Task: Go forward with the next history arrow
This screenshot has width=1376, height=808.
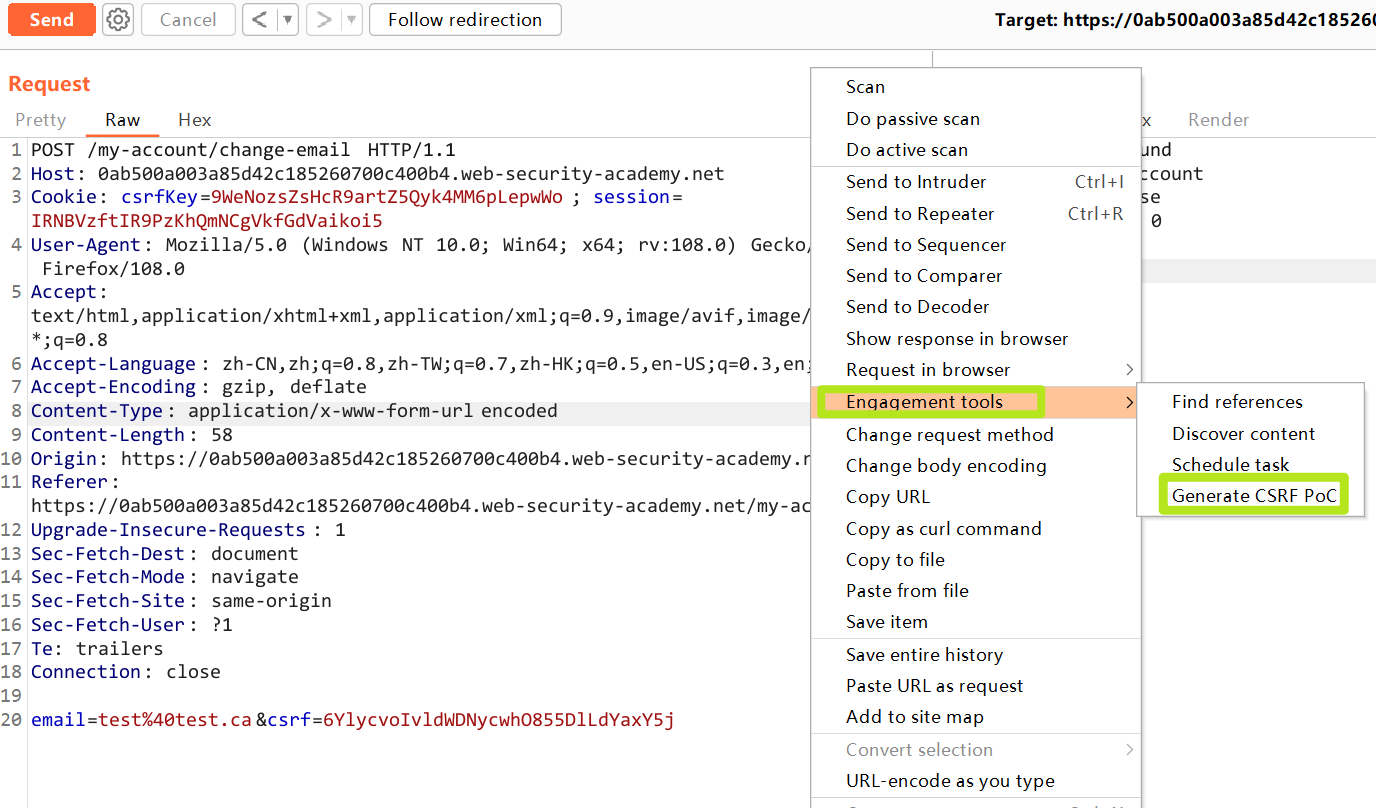Action: 324,19
